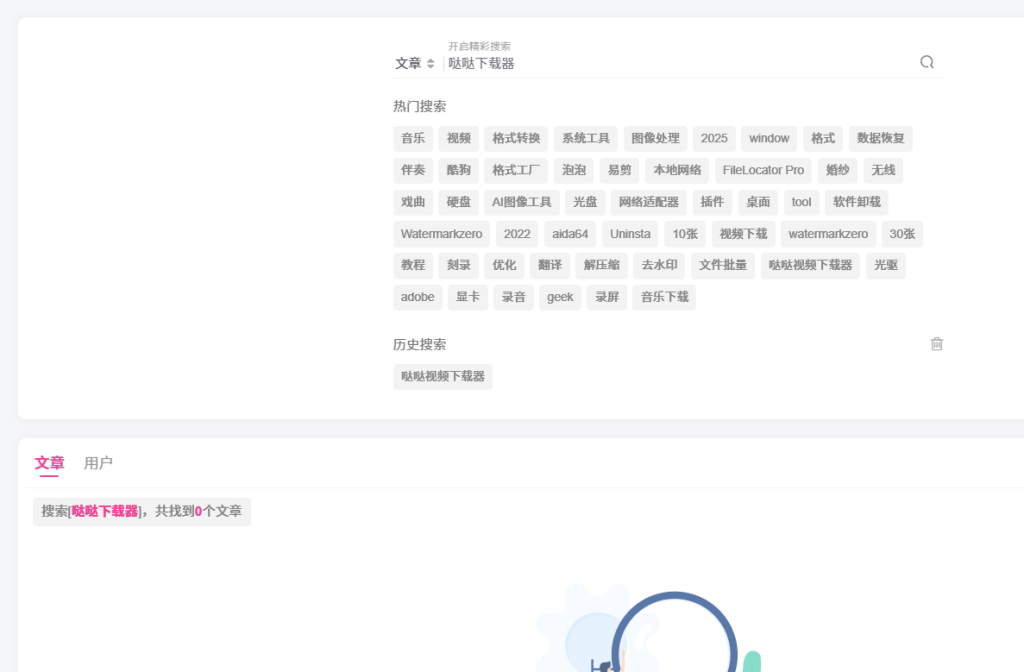
Task: Pick the FileLocator Pro tag
Action: (763, 171)
